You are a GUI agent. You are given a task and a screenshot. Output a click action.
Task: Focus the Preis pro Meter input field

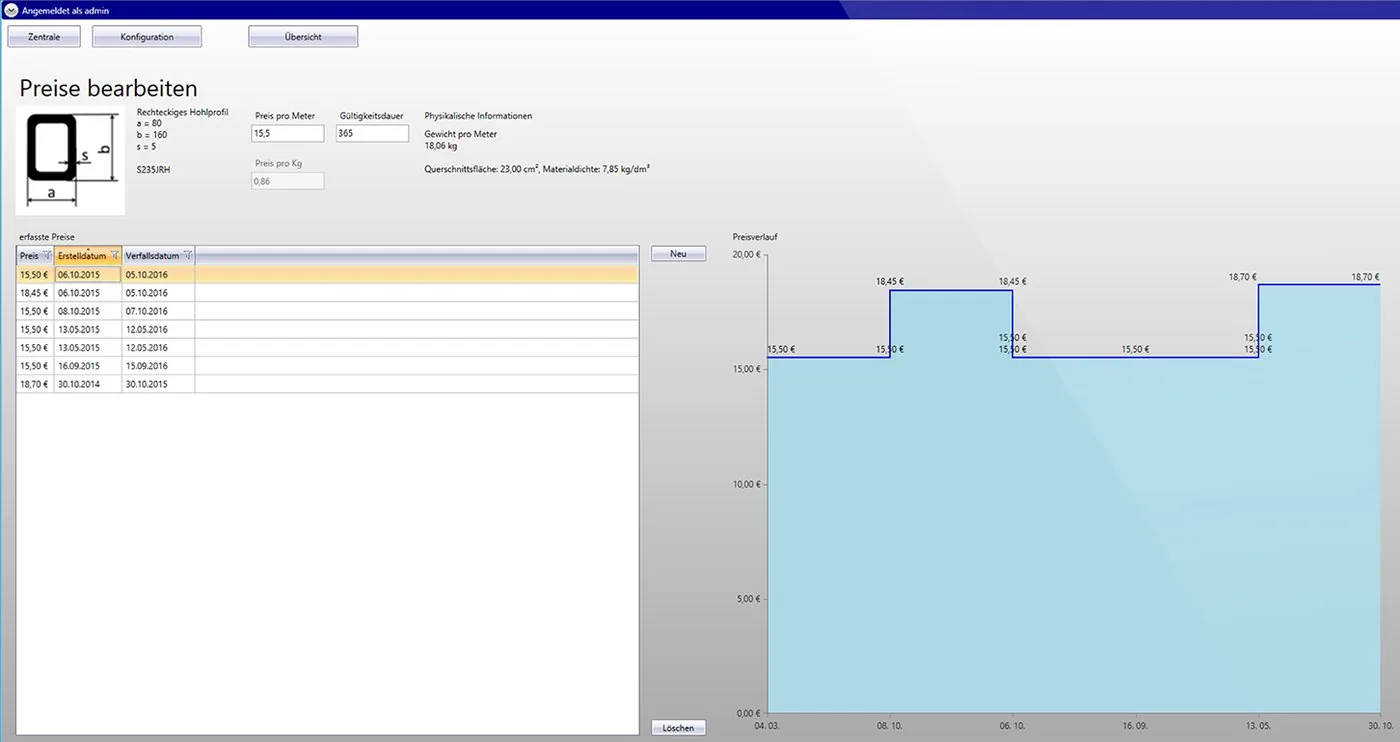(288, 133)
